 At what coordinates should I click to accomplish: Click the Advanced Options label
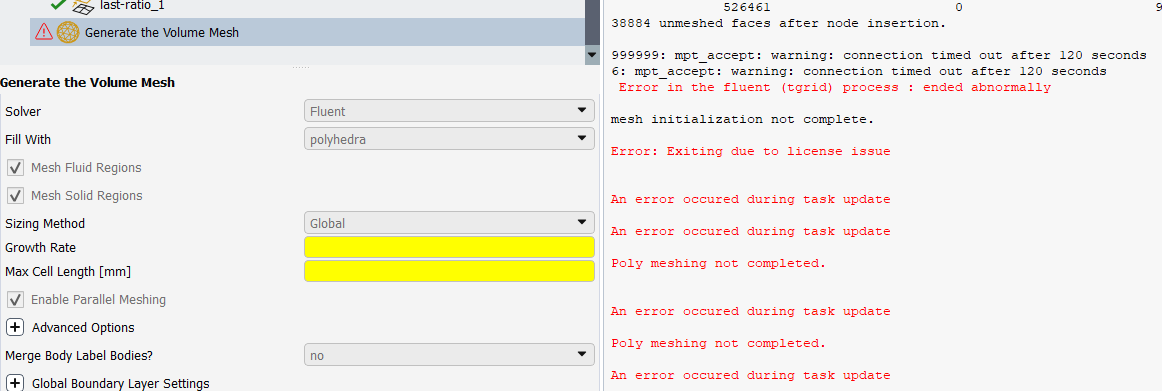pos(83,327)
